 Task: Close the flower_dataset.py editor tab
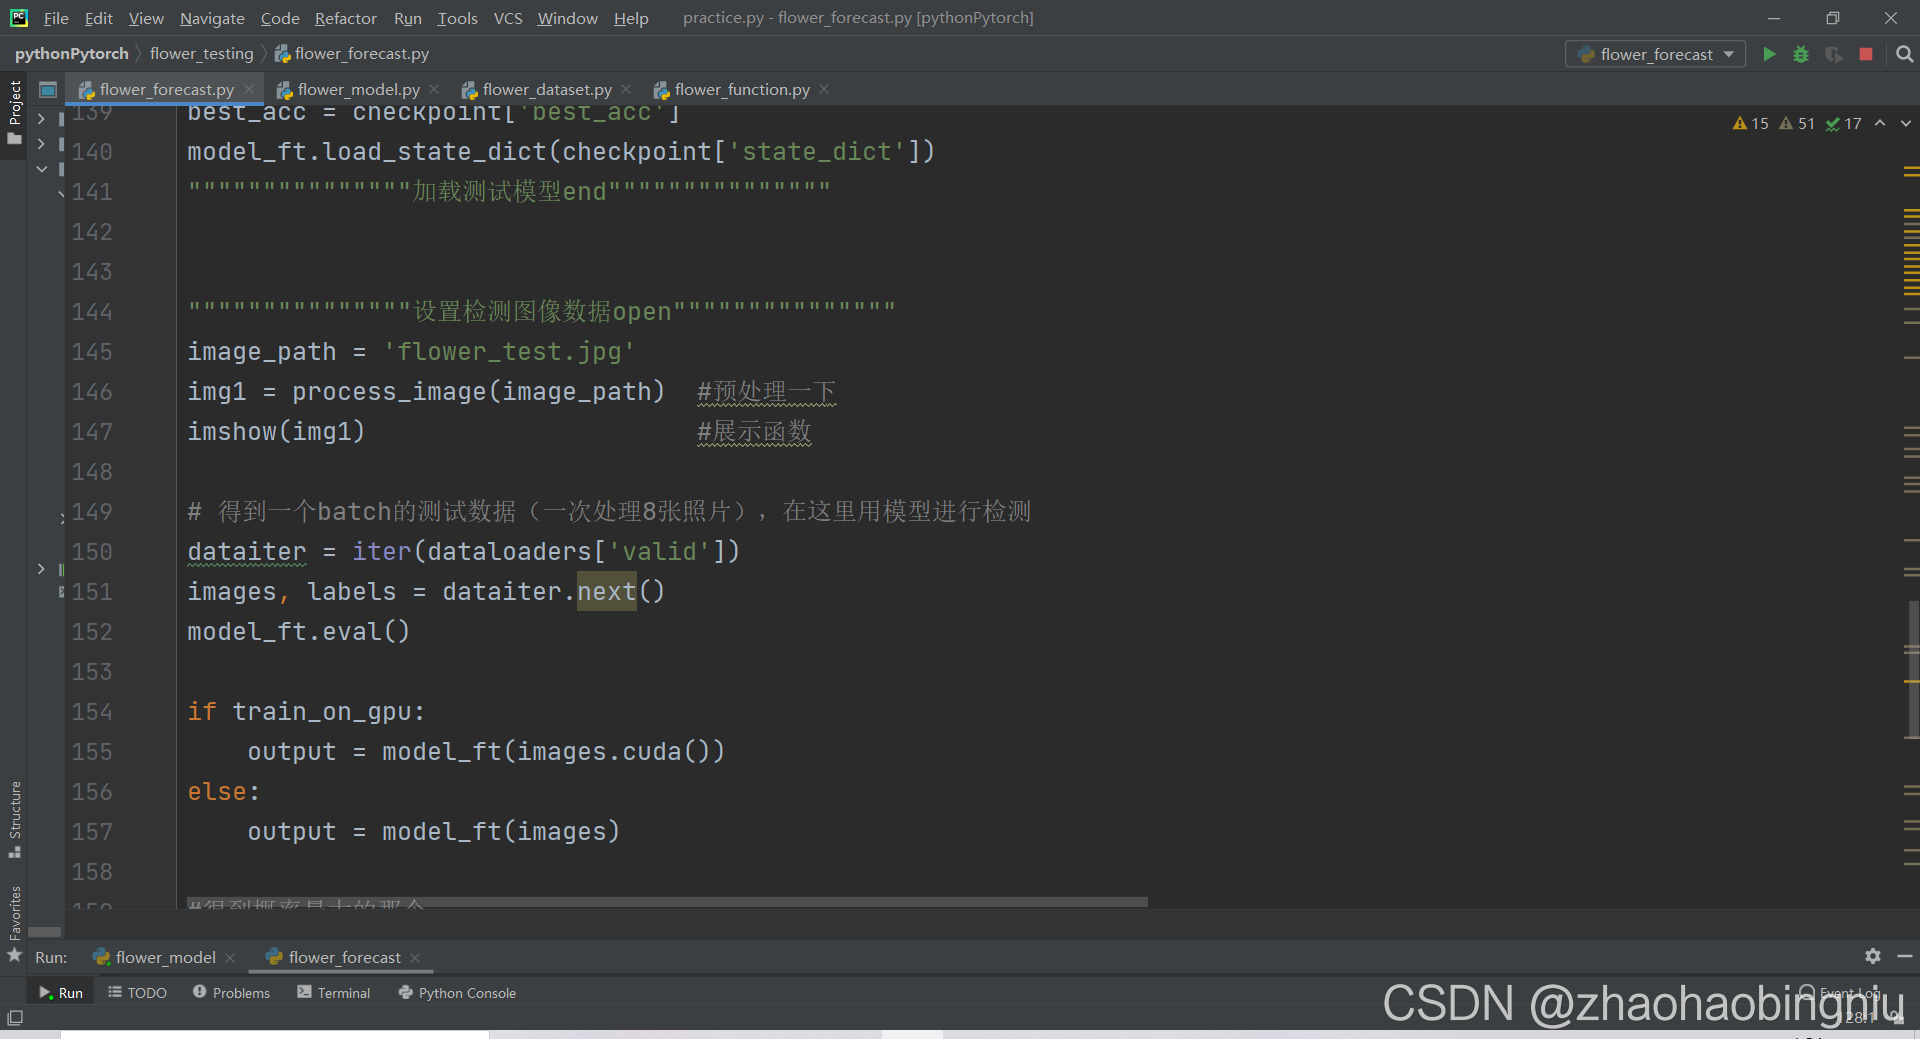[x=626, y=89]
